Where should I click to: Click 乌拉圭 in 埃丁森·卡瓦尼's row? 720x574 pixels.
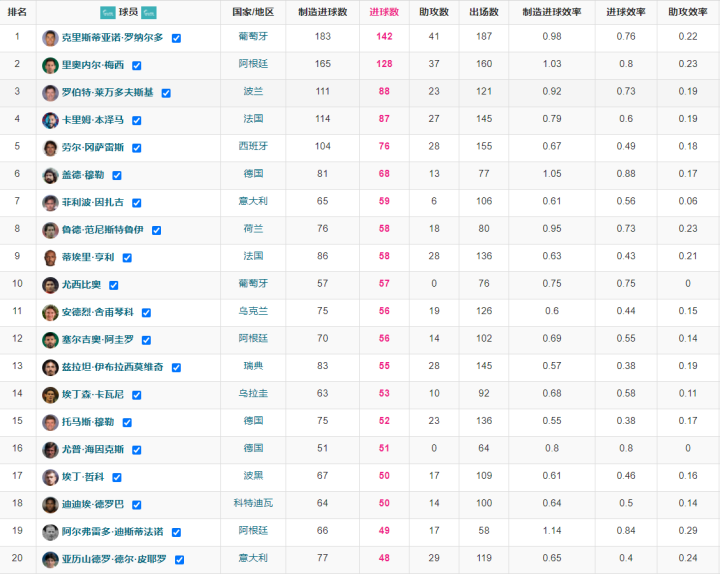point(252,394)
